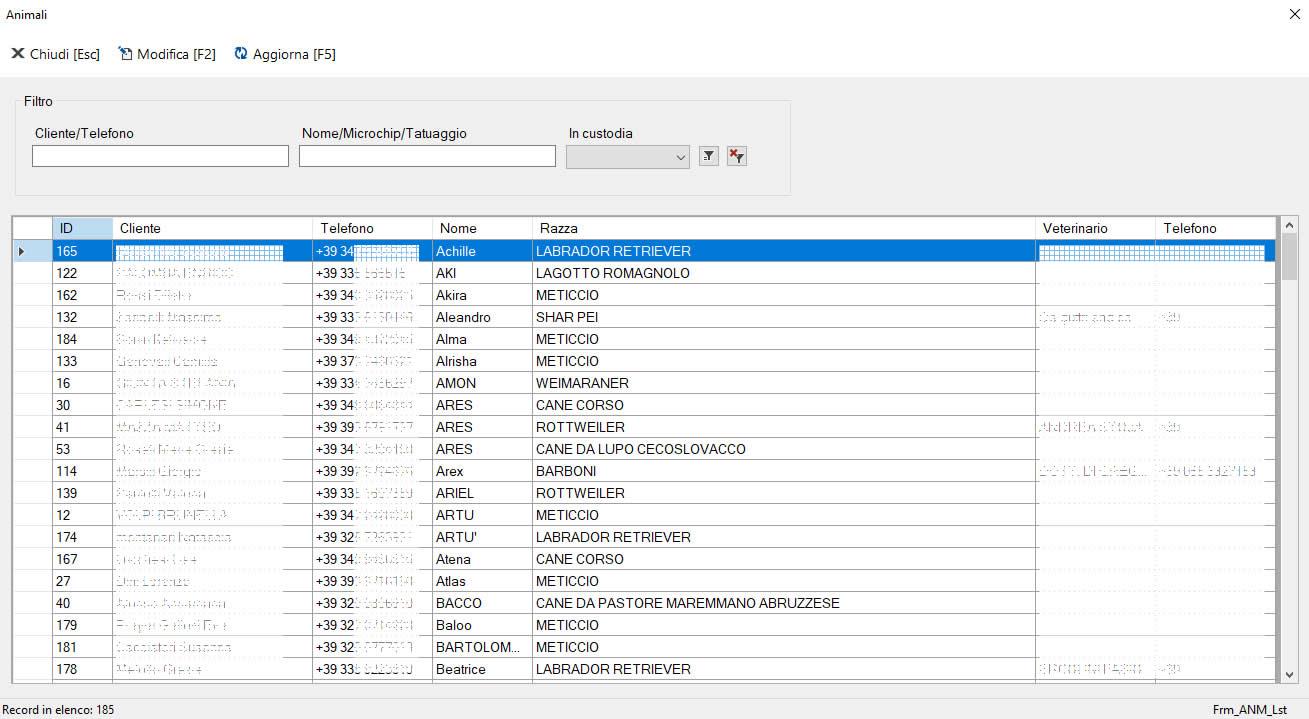Screen dimensions: 1309x719
Task: Apply filter using the funnel icon
Action: [x=709, y=156]
